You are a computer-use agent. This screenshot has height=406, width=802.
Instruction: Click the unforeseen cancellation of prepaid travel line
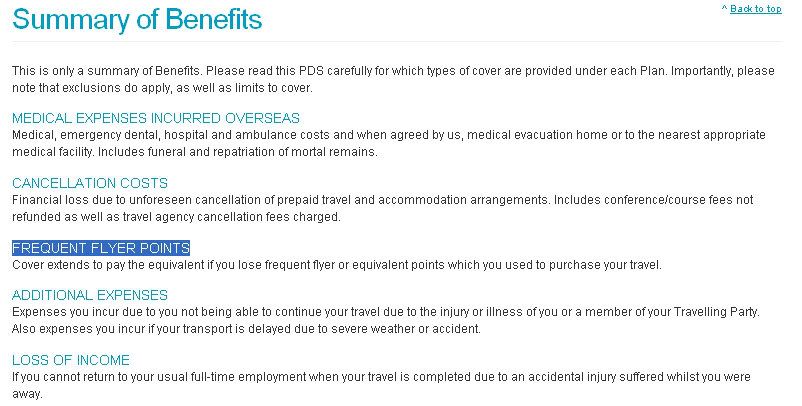pyautogui.click(x=383, y=200)
